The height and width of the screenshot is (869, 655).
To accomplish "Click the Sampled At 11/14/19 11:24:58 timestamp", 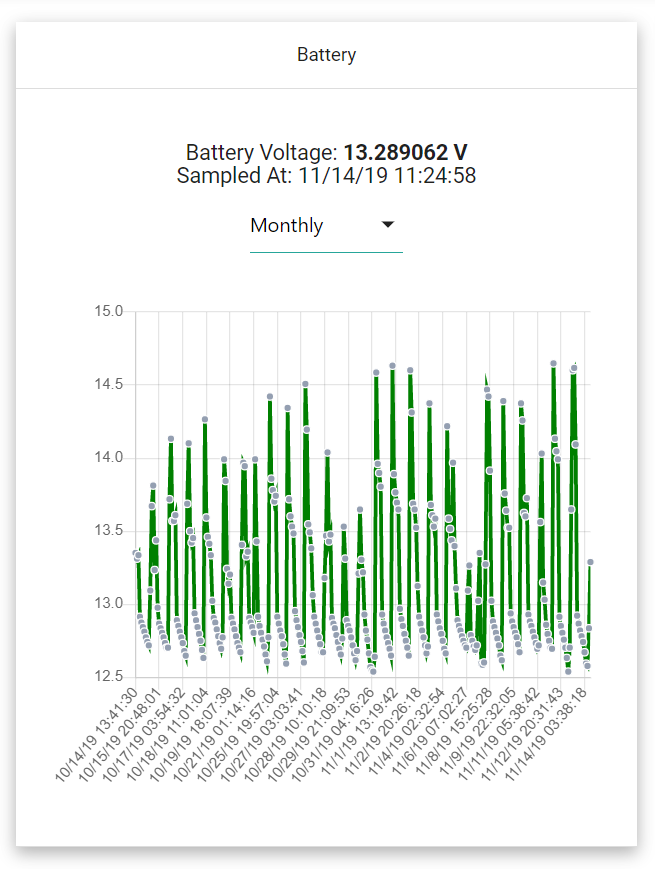I will click(x=326, y=176).
